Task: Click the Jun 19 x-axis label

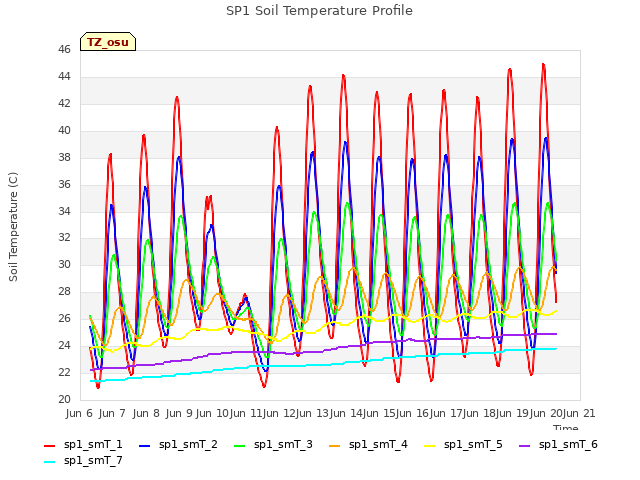Action: click(513, 413)
